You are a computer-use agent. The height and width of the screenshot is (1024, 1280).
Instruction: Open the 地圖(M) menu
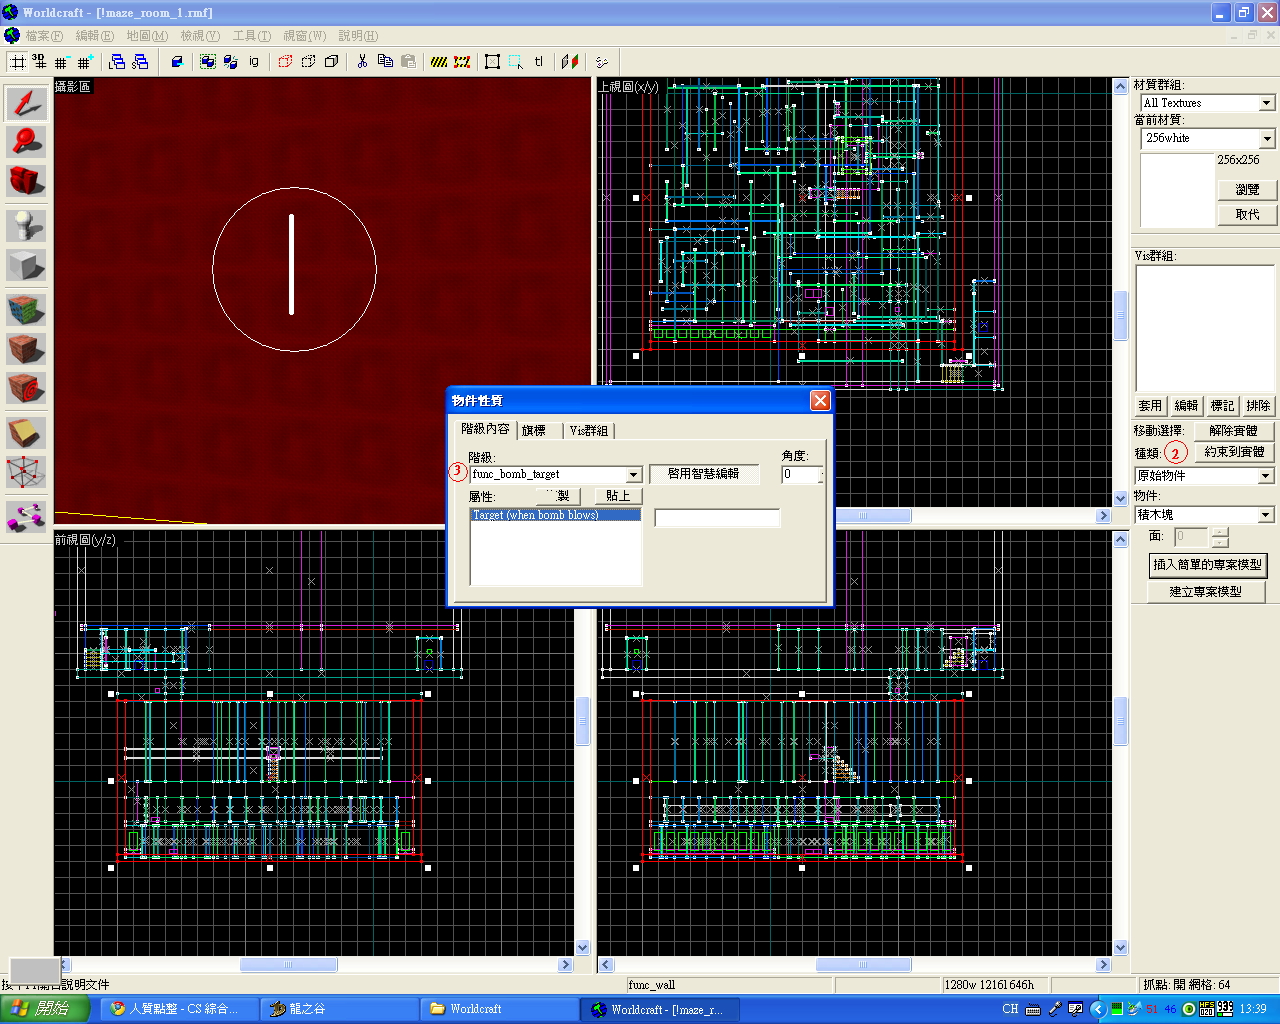pos(147,35)
